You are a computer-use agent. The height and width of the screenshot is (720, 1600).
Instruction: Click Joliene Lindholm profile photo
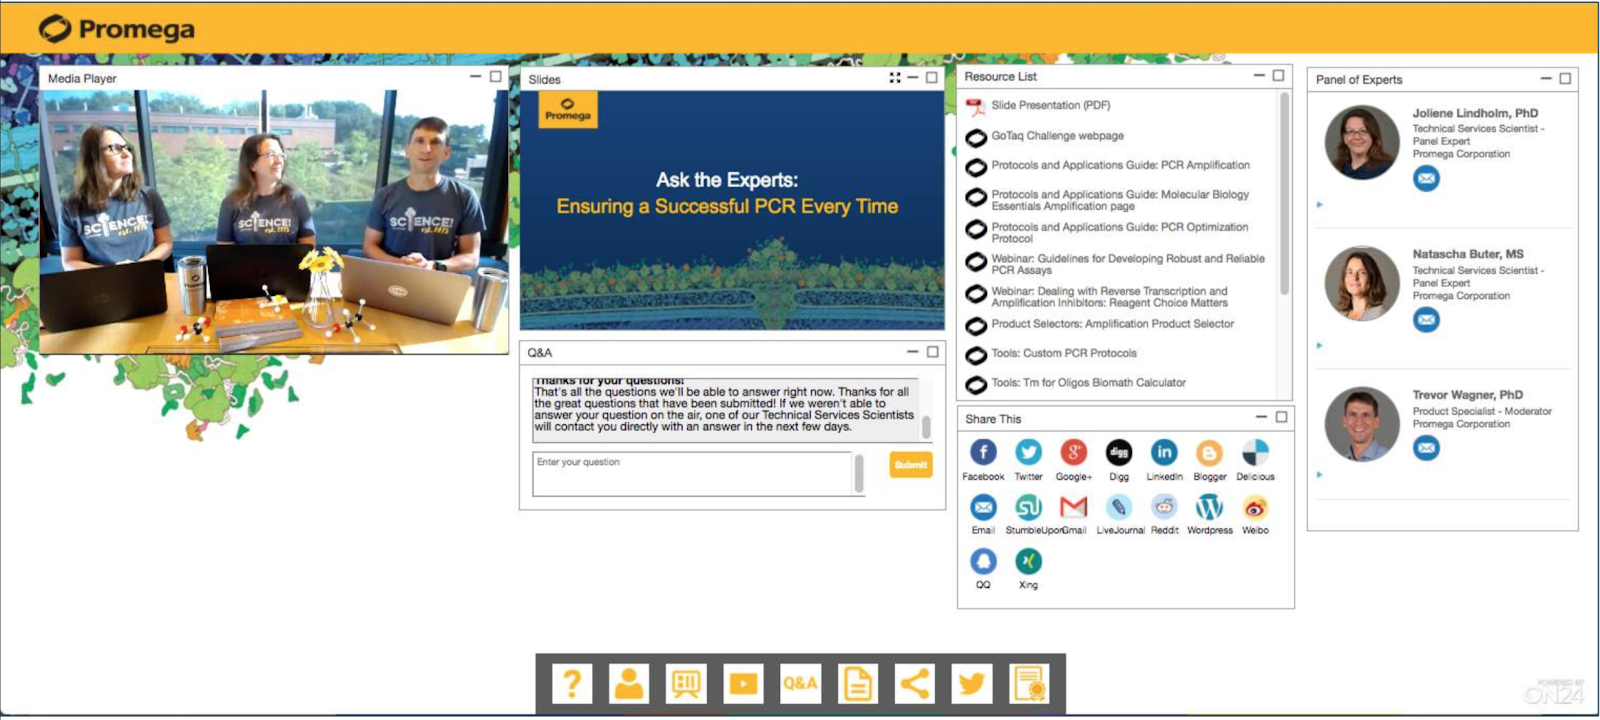1362,143
